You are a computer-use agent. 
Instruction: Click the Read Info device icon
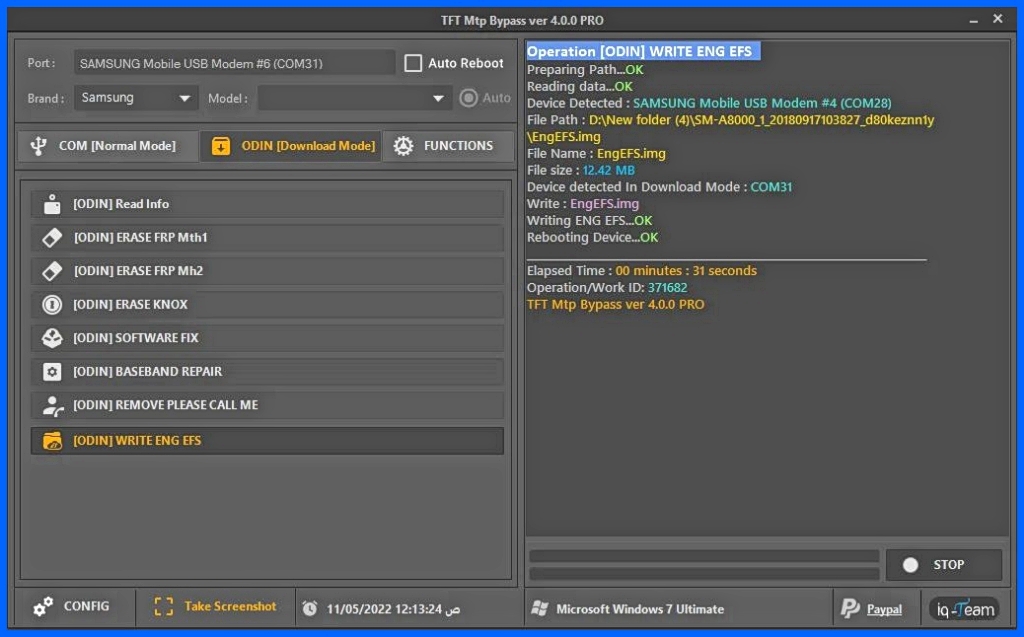click(52, 204)
